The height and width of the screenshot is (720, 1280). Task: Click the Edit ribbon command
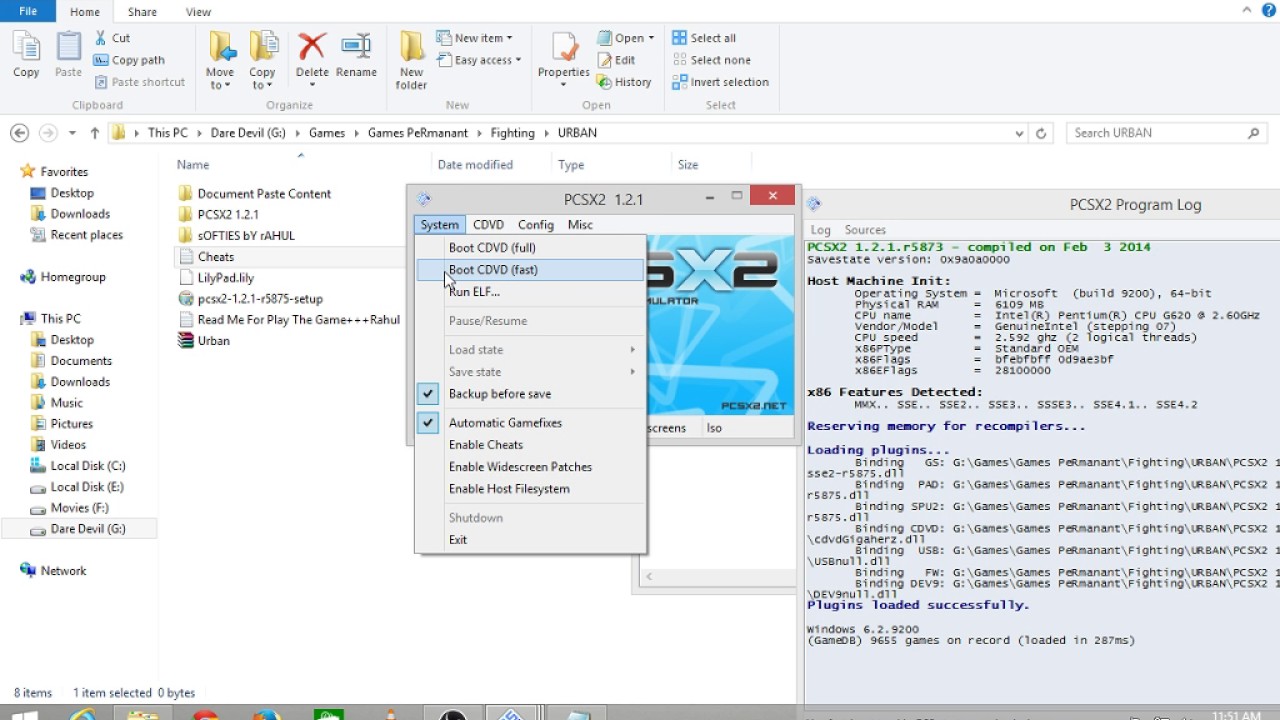coord(617,60)
